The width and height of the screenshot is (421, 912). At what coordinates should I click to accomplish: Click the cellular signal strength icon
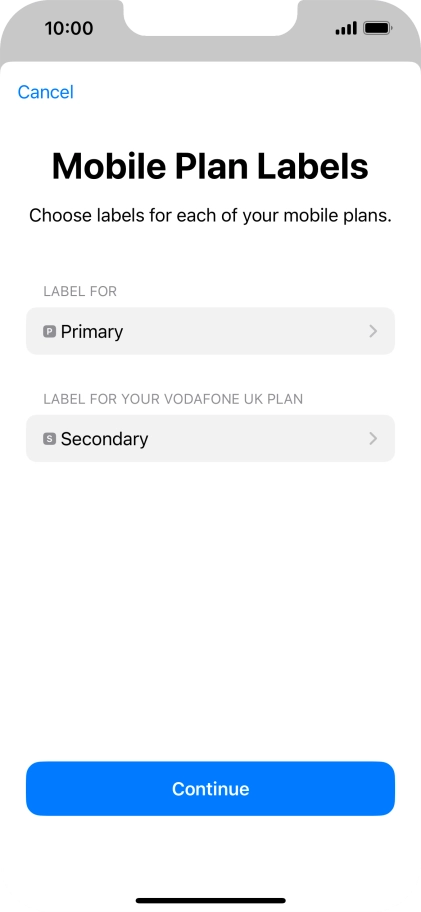pyautogui.click(x=346, y=28)
